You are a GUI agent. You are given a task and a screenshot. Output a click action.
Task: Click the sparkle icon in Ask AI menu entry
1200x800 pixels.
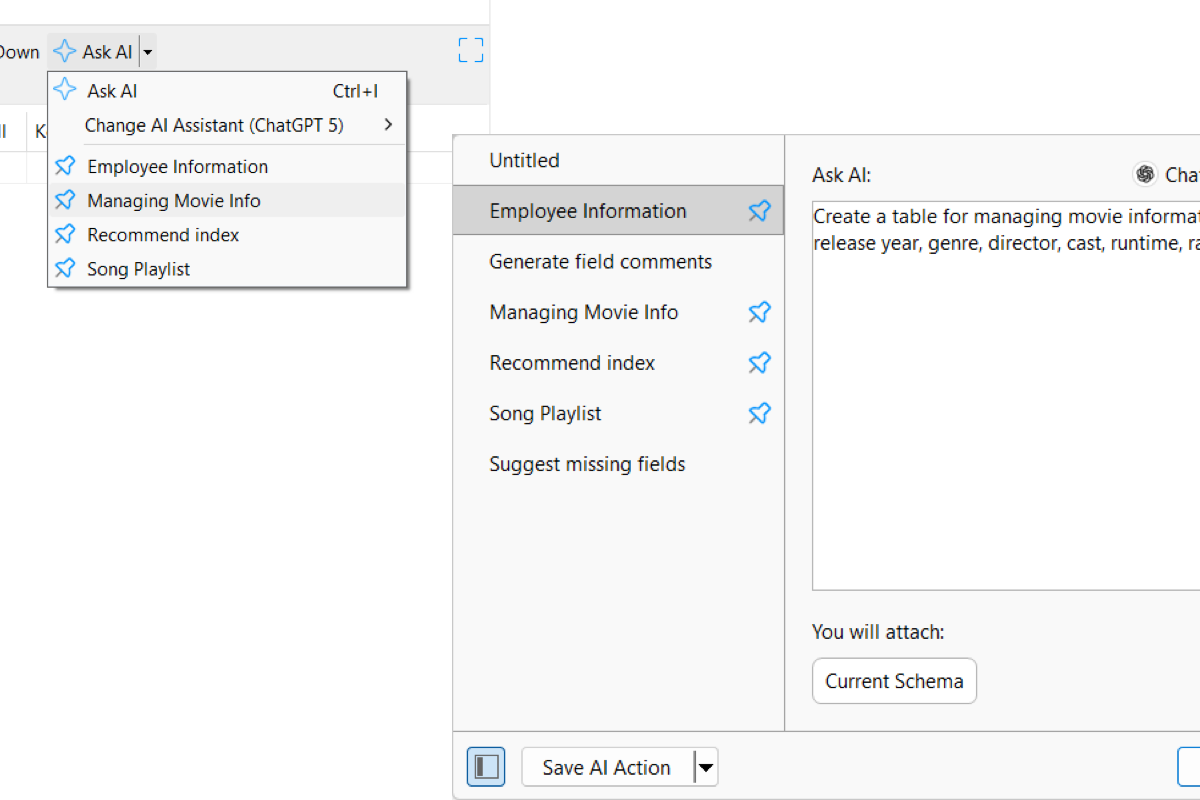(65, 90)
